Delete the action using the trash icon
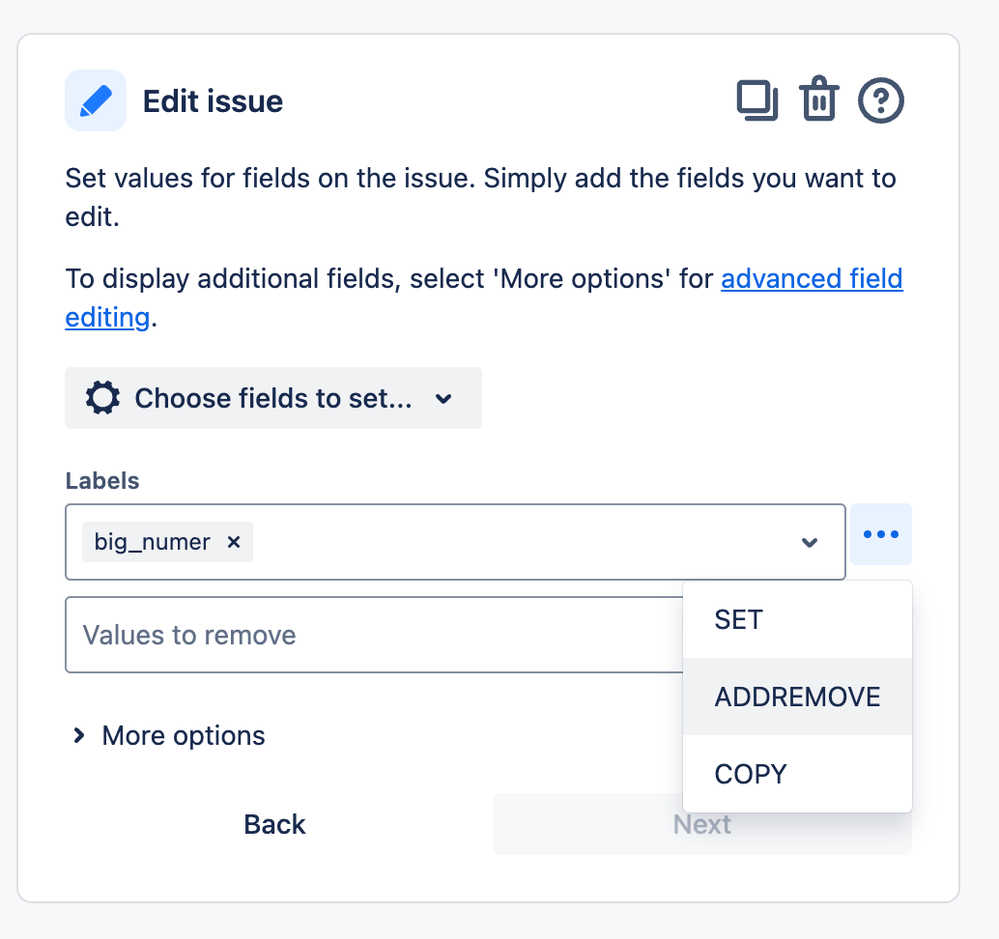The width and height of the screenshot is (999, 939). pos(819,99)
